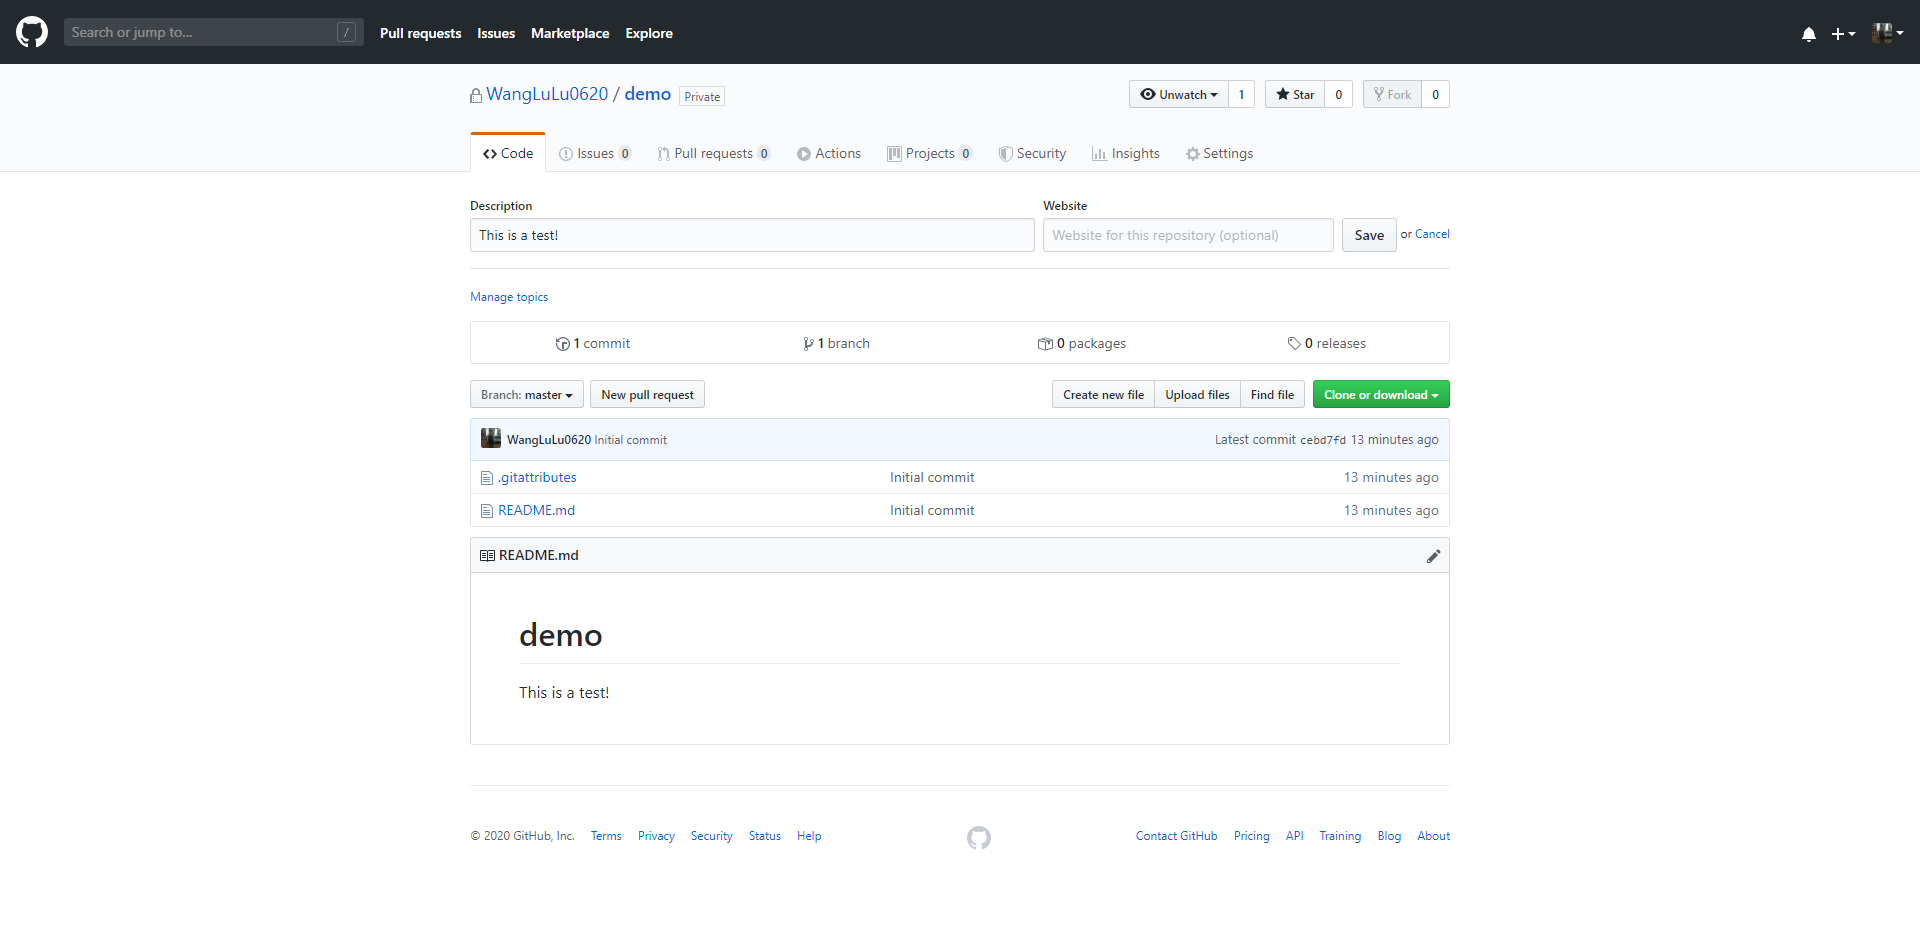Open the GitHub home logo

(x=32, y=32)
